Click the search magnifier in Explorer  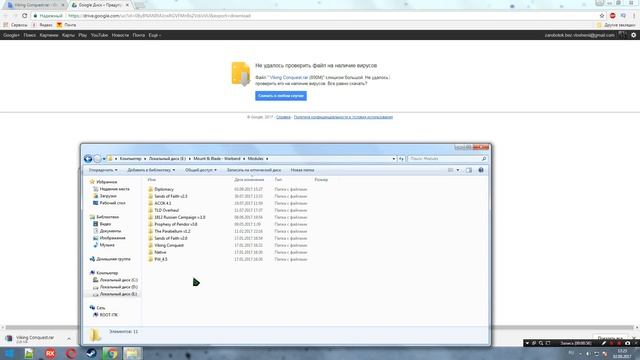(484, 159)
